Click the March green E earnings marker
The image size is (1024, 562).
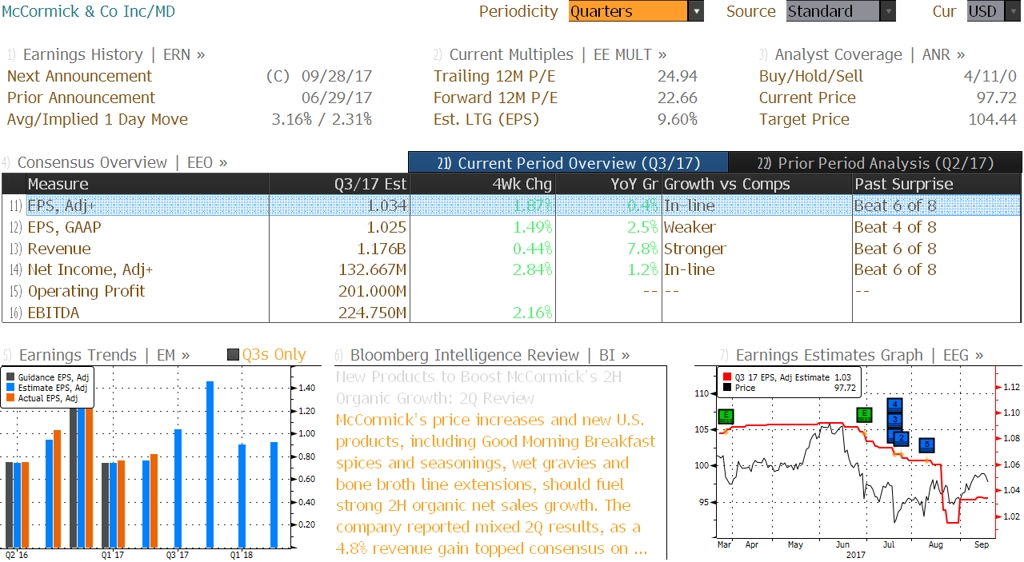[x=726, y=416]
